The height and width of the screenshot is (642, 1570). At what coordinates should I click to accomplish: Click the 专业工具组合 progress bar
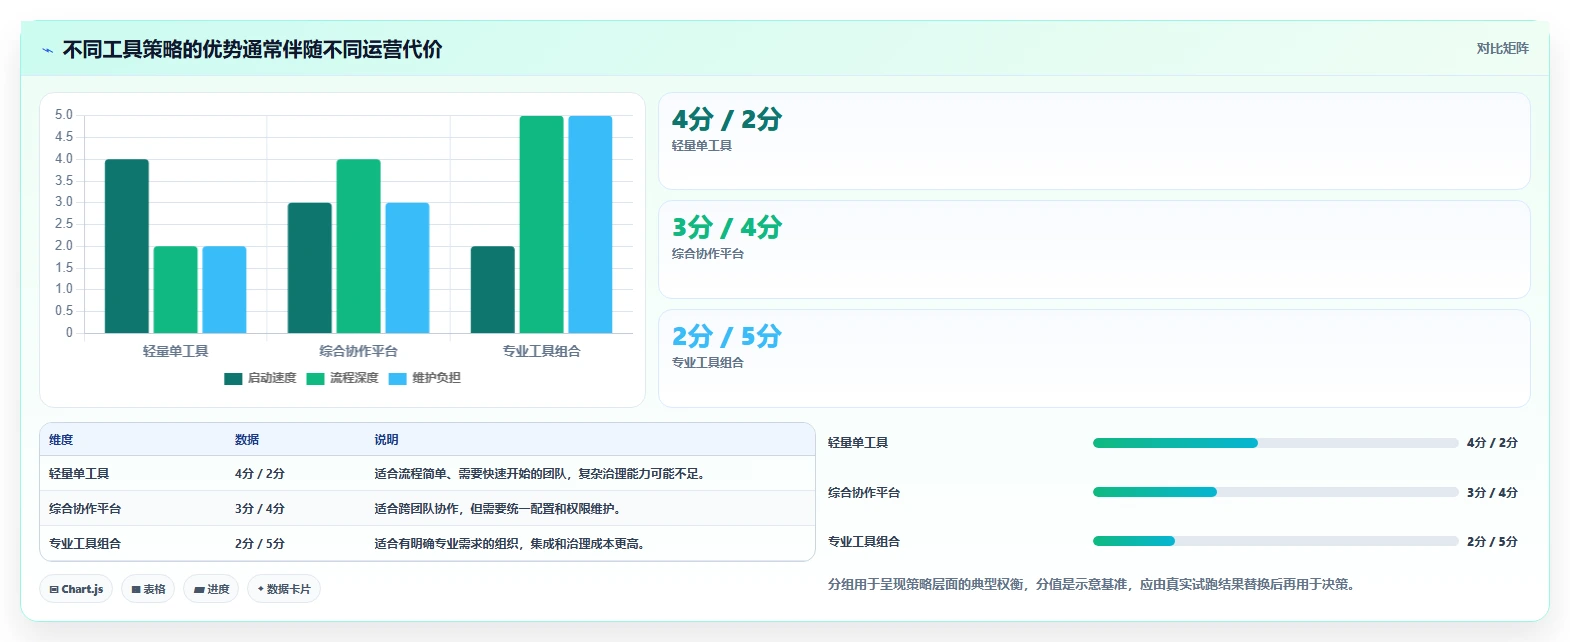tap(1275, 541)
